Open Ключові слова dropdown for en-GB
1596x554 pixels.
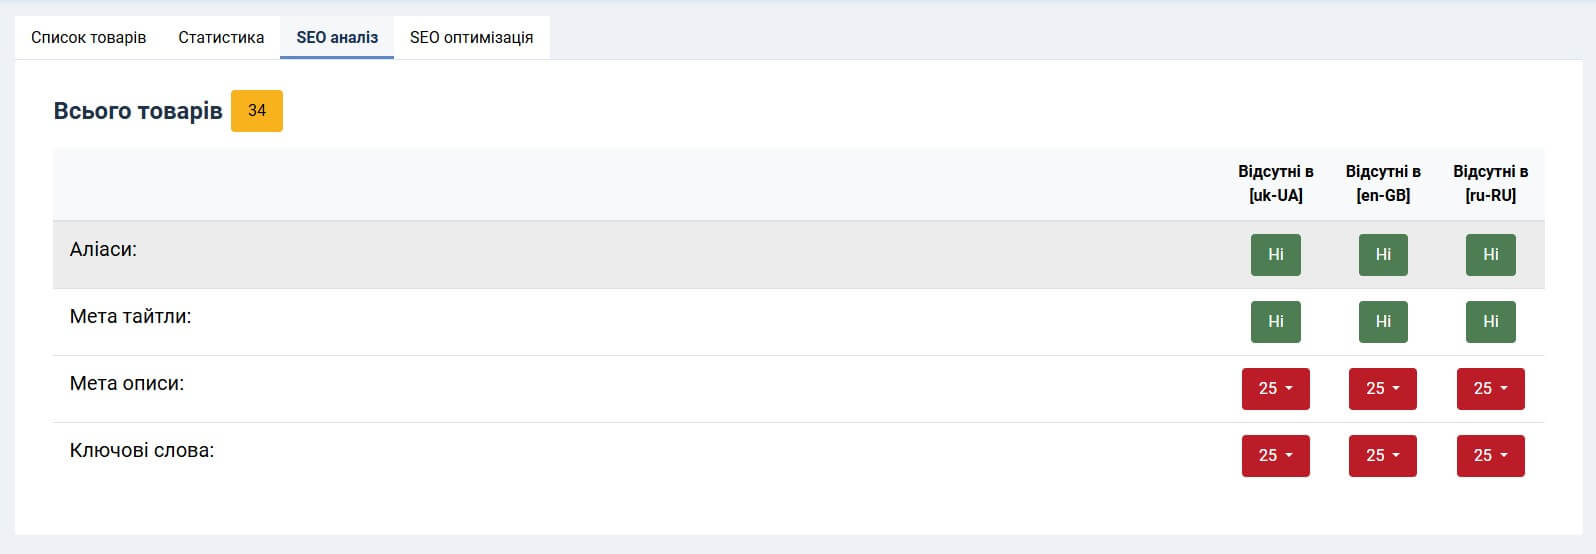coord(1383,455)
